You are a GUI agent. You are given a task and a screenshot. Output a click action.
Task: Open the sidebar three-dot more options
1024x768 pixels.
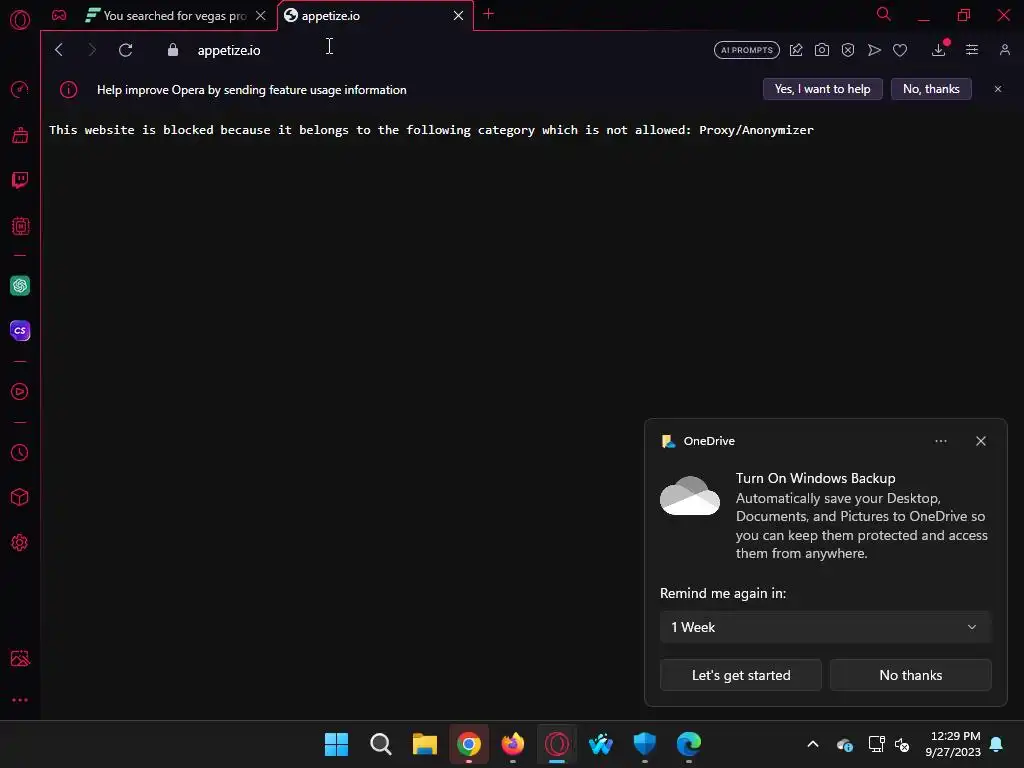[x=20, y=700]
